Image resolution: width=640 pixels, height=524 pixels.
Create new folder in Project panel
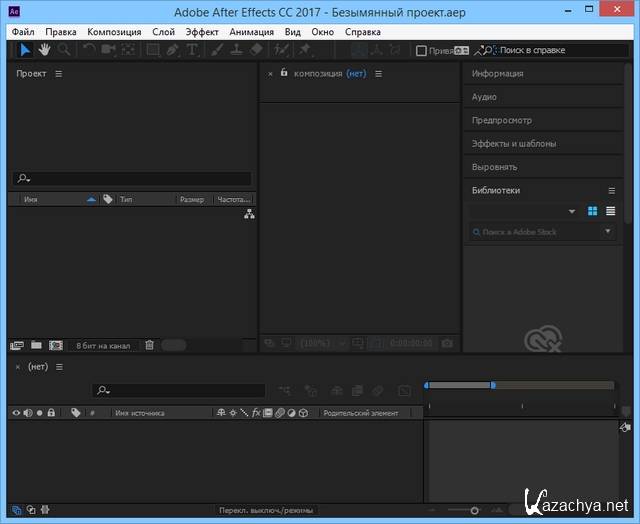(36, 345)
